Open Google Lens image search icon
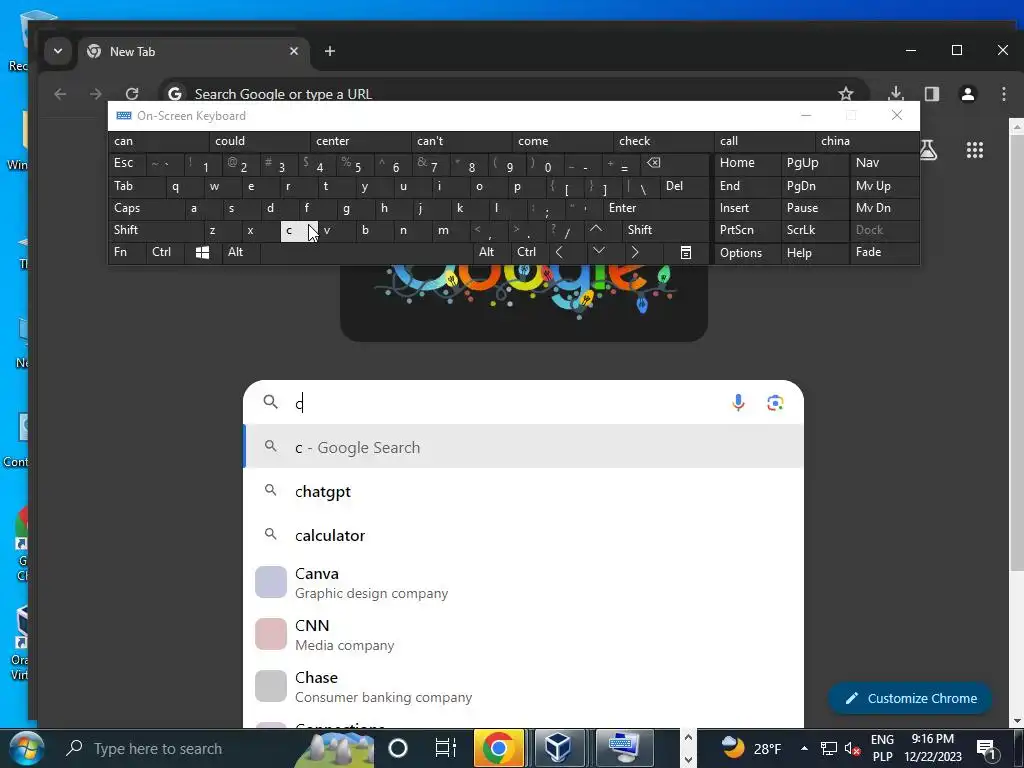Image resolution: width=1024 pixels, height=768 pixels. coord(775,403)
